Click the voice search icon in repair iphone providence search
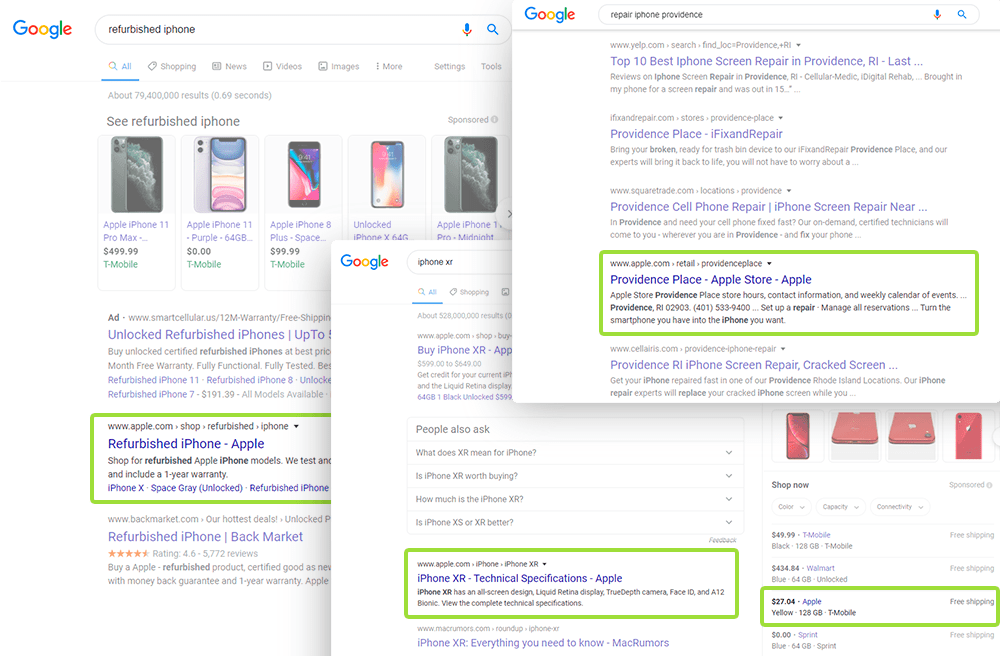This screenshot has width=1000, height=656. click(937, 15)
